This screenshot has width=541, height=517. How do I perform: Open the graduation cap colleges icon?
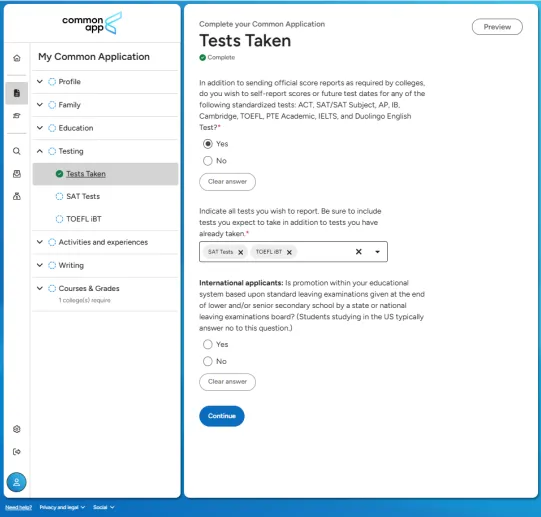coord(17,116)
